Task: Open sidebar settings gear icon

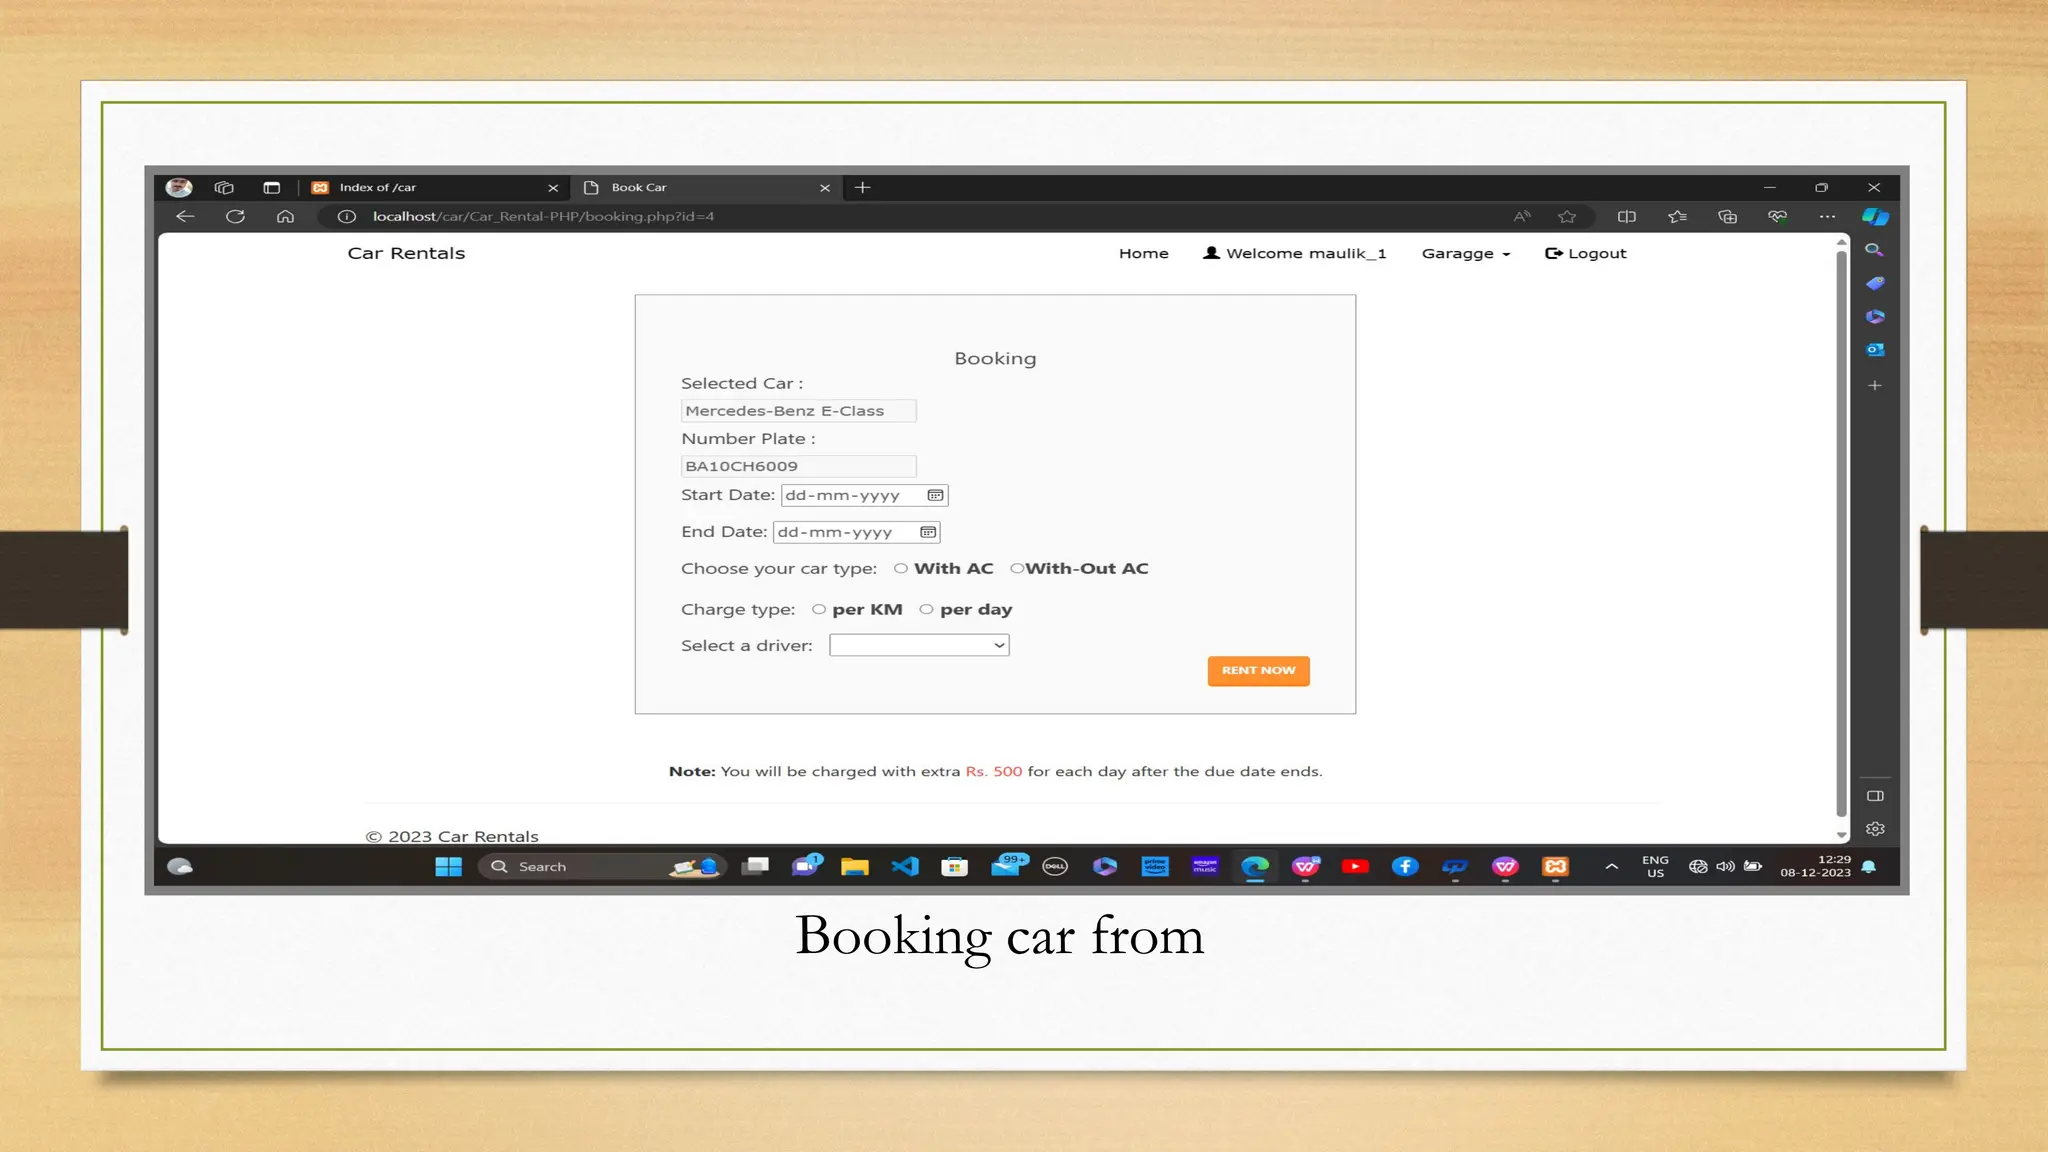Action: [x=1875, y=829]
